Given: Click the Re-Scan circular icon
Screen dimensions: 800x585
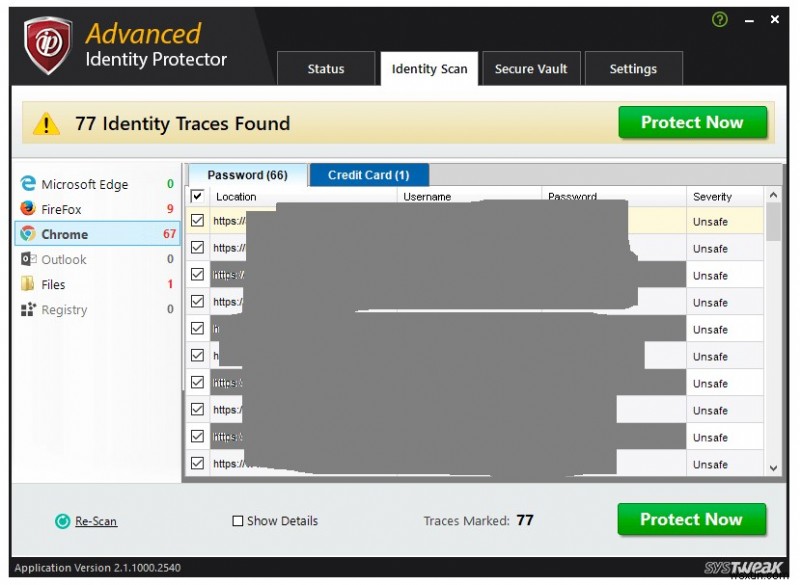Looking at the screenshot, I should tap(62, 521).
